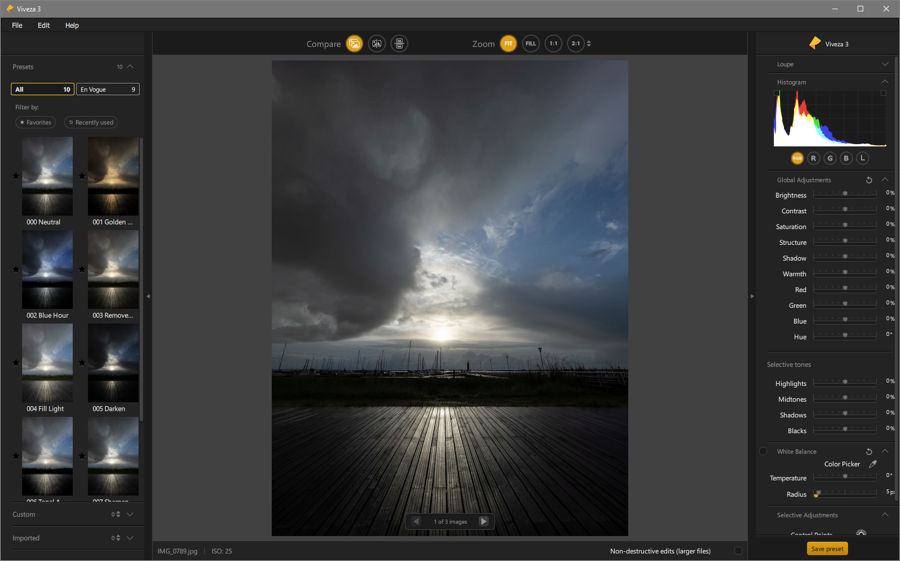This screenshot has width=900, height=561.
Task: Pick the White Balance color picker eyedropper
Action: coord(872,464)
